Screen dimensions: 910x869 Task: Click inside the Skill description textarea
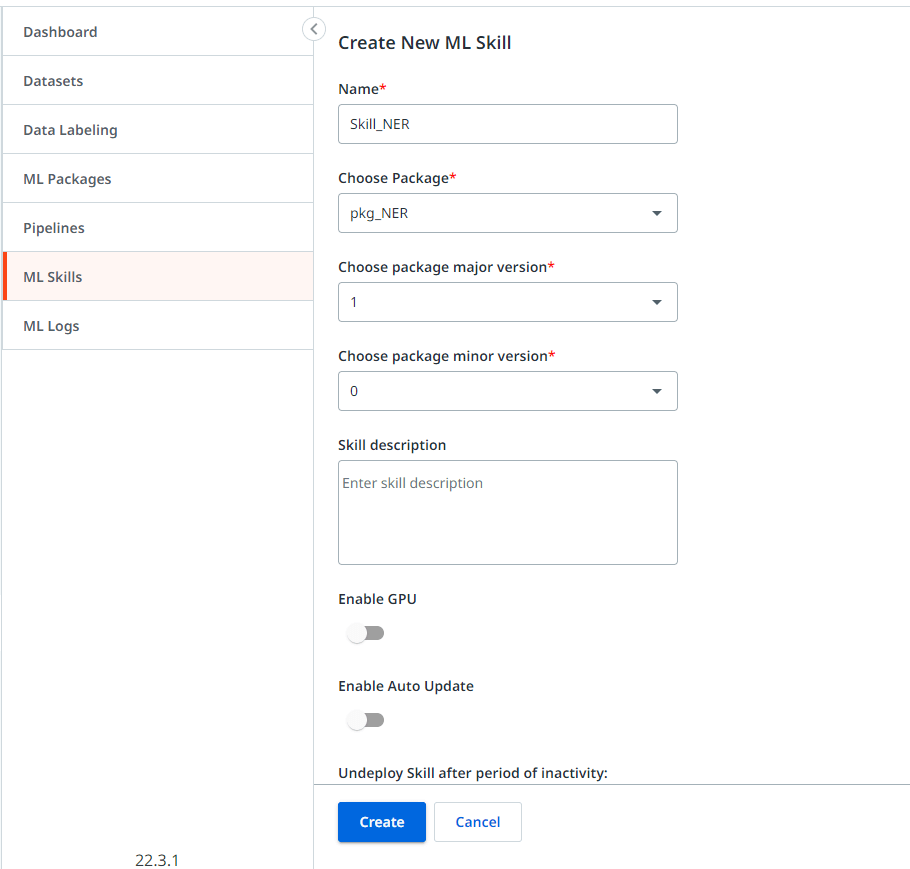(x=507, y=513)
